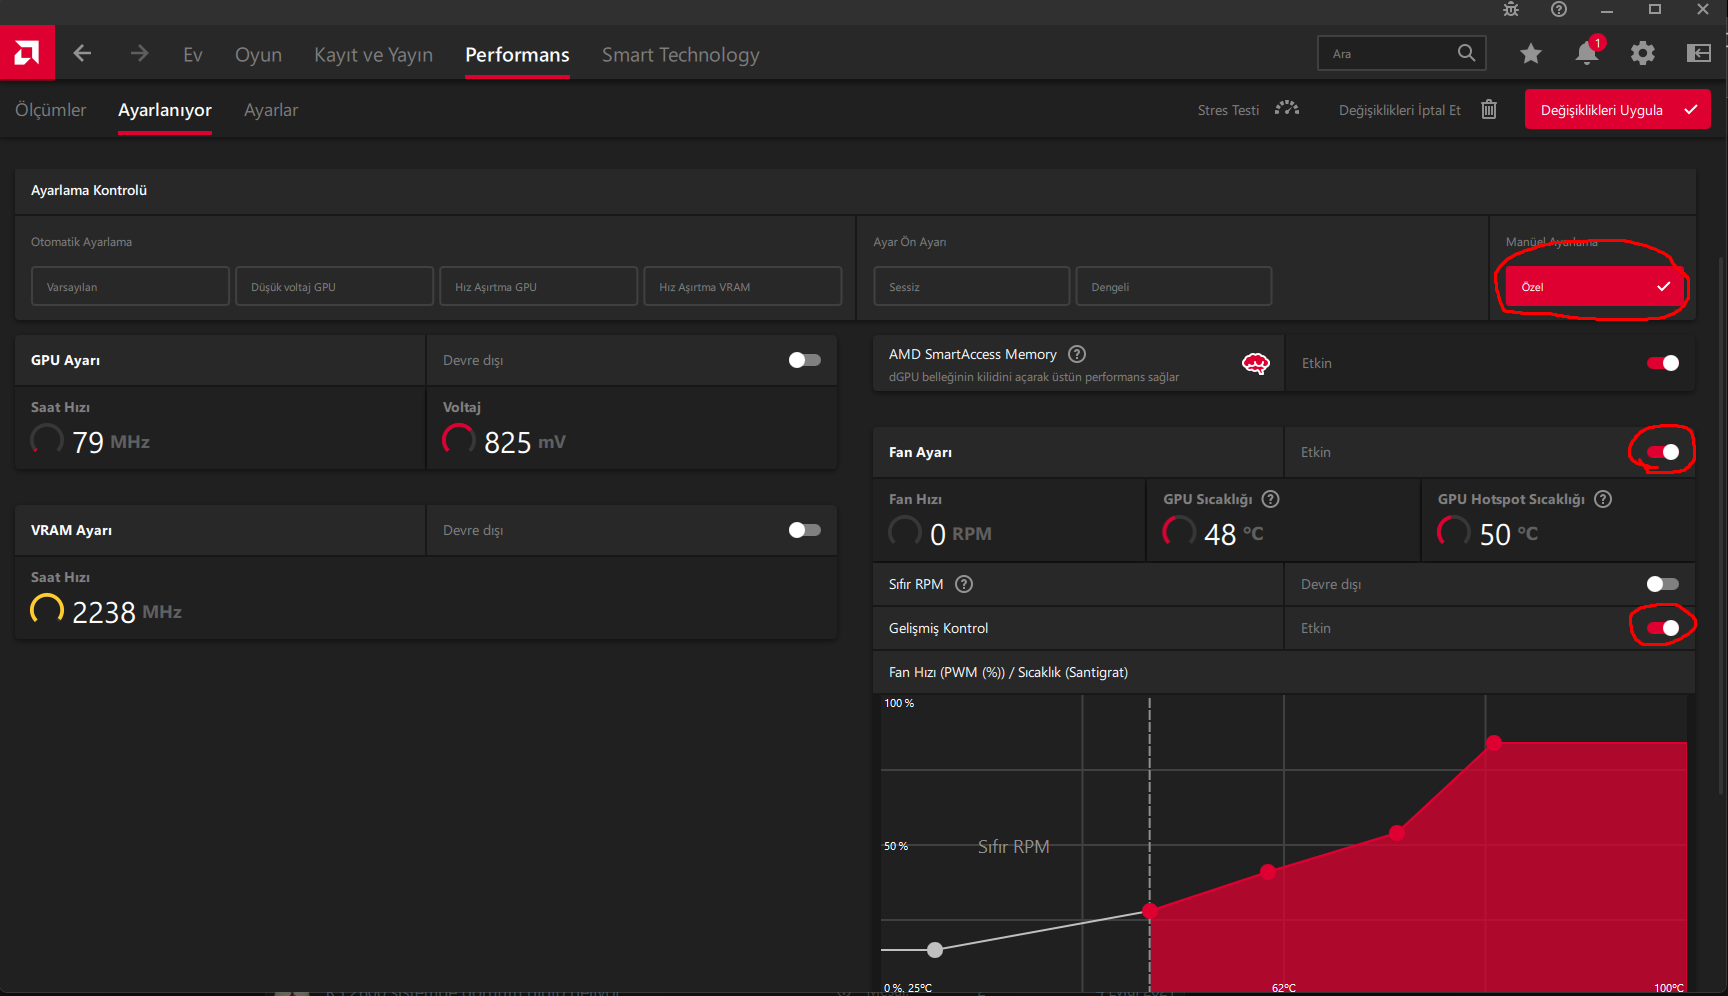Image resolution: width=1728 pixels, height=996 pixels.
Task: Apply changes with Değişiklikleri Uygula
Action: tap(1617, 110)
